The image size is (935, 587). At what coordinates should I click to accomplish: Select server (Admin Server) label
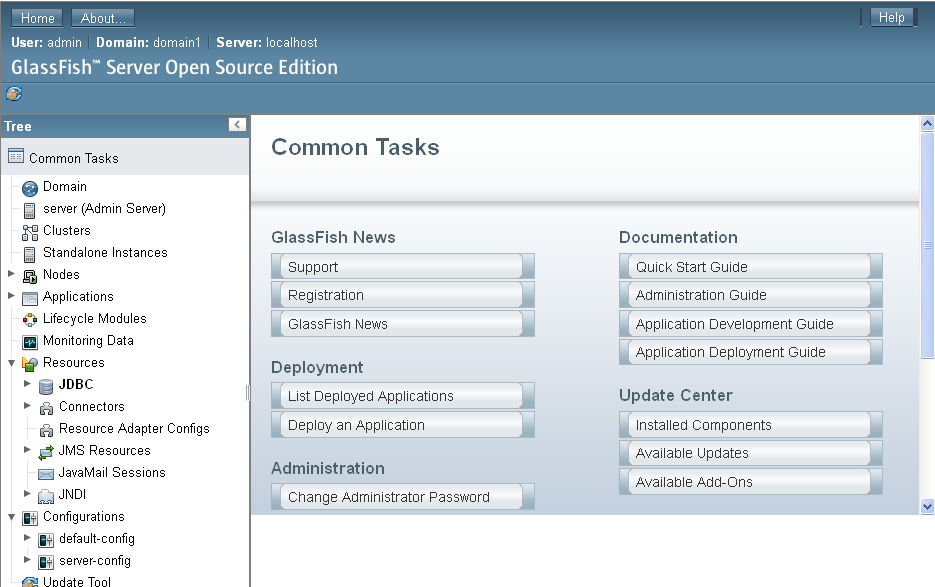104,208
